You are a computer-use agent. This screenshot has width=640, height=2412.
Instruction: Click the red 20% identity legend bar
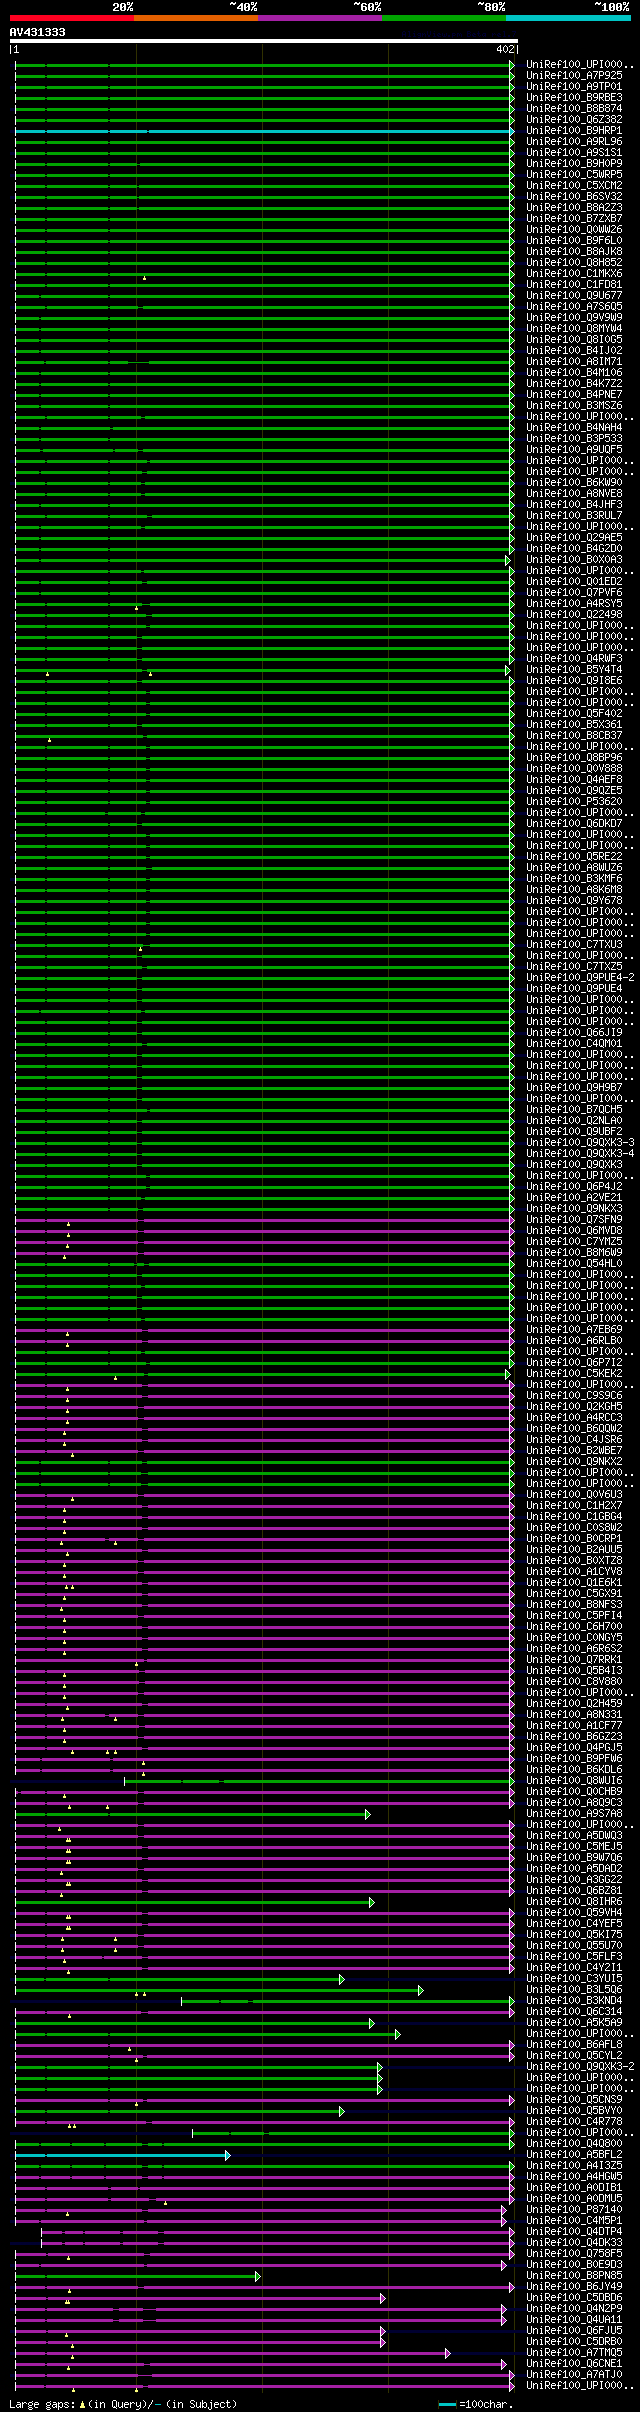click(72, 18)
